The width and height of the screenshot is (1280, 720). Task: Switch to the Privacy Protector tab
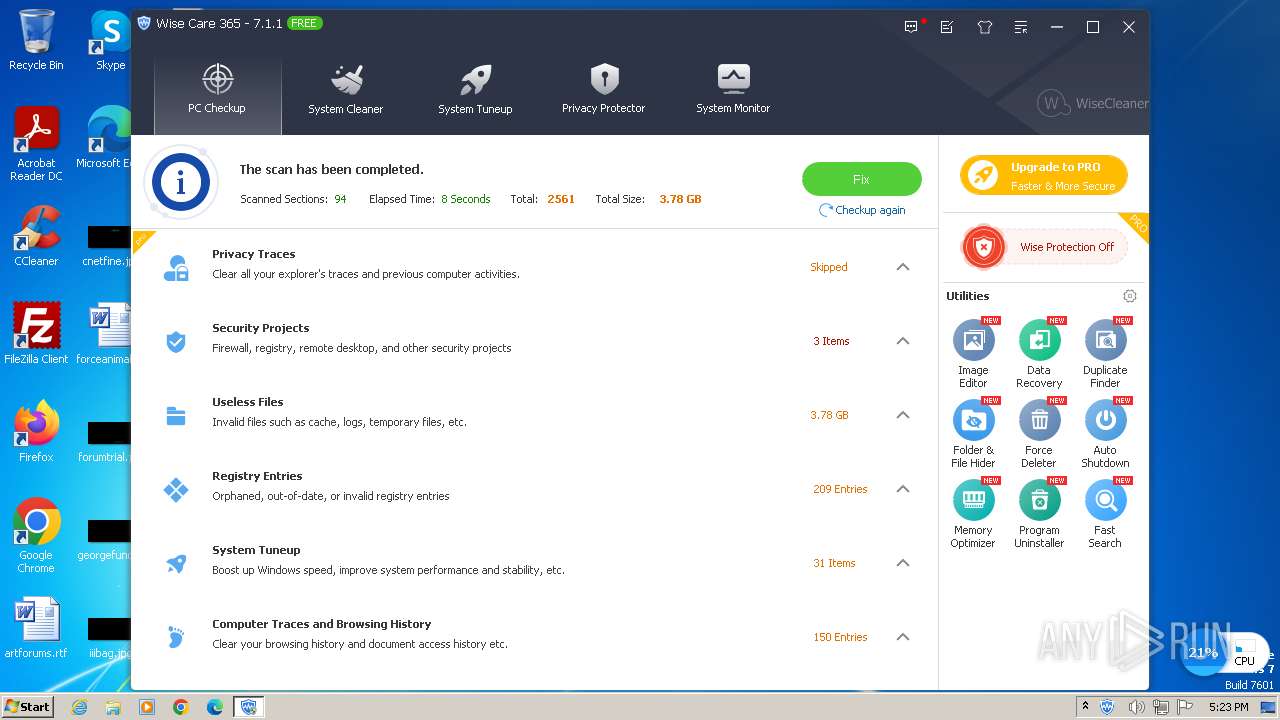click(x=604, y=90)
